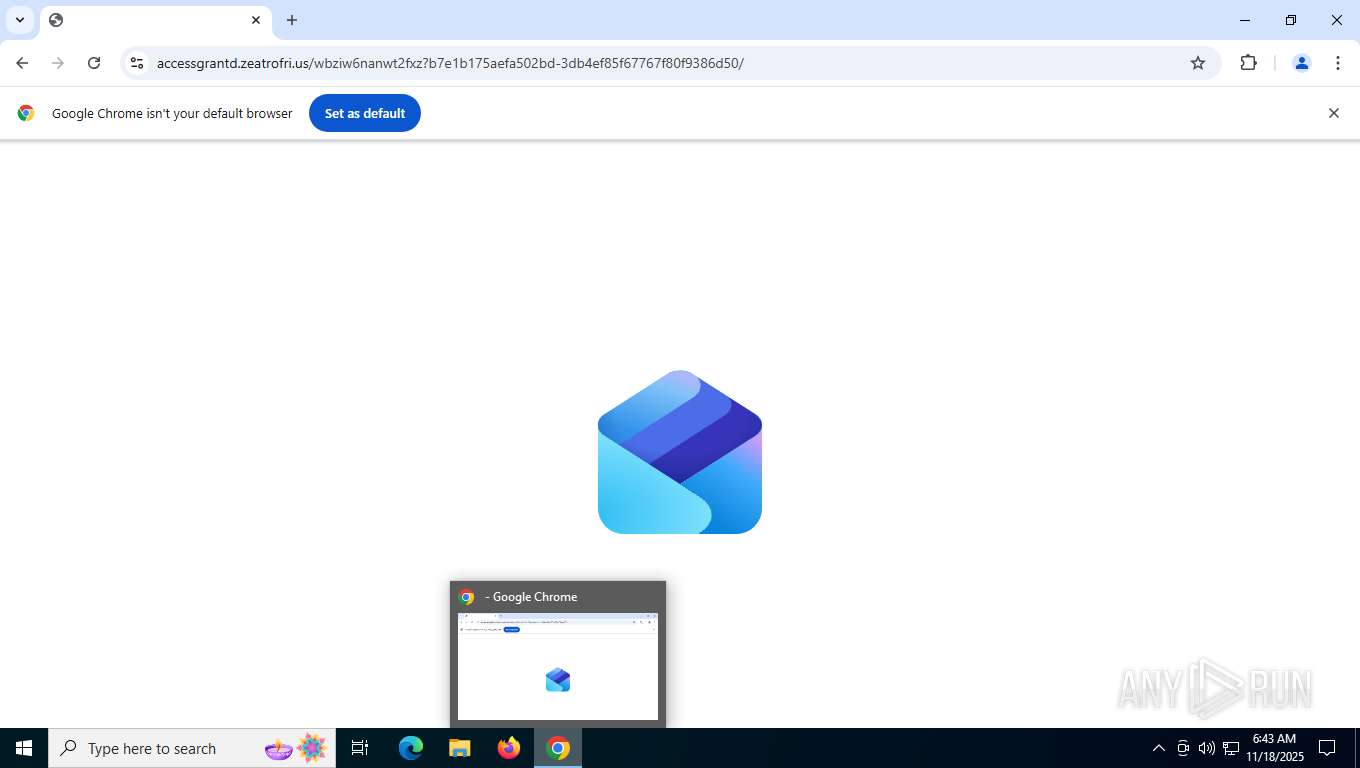Reload the current page
Viewport: 1360px width, 768px height.
click(94, 63)
